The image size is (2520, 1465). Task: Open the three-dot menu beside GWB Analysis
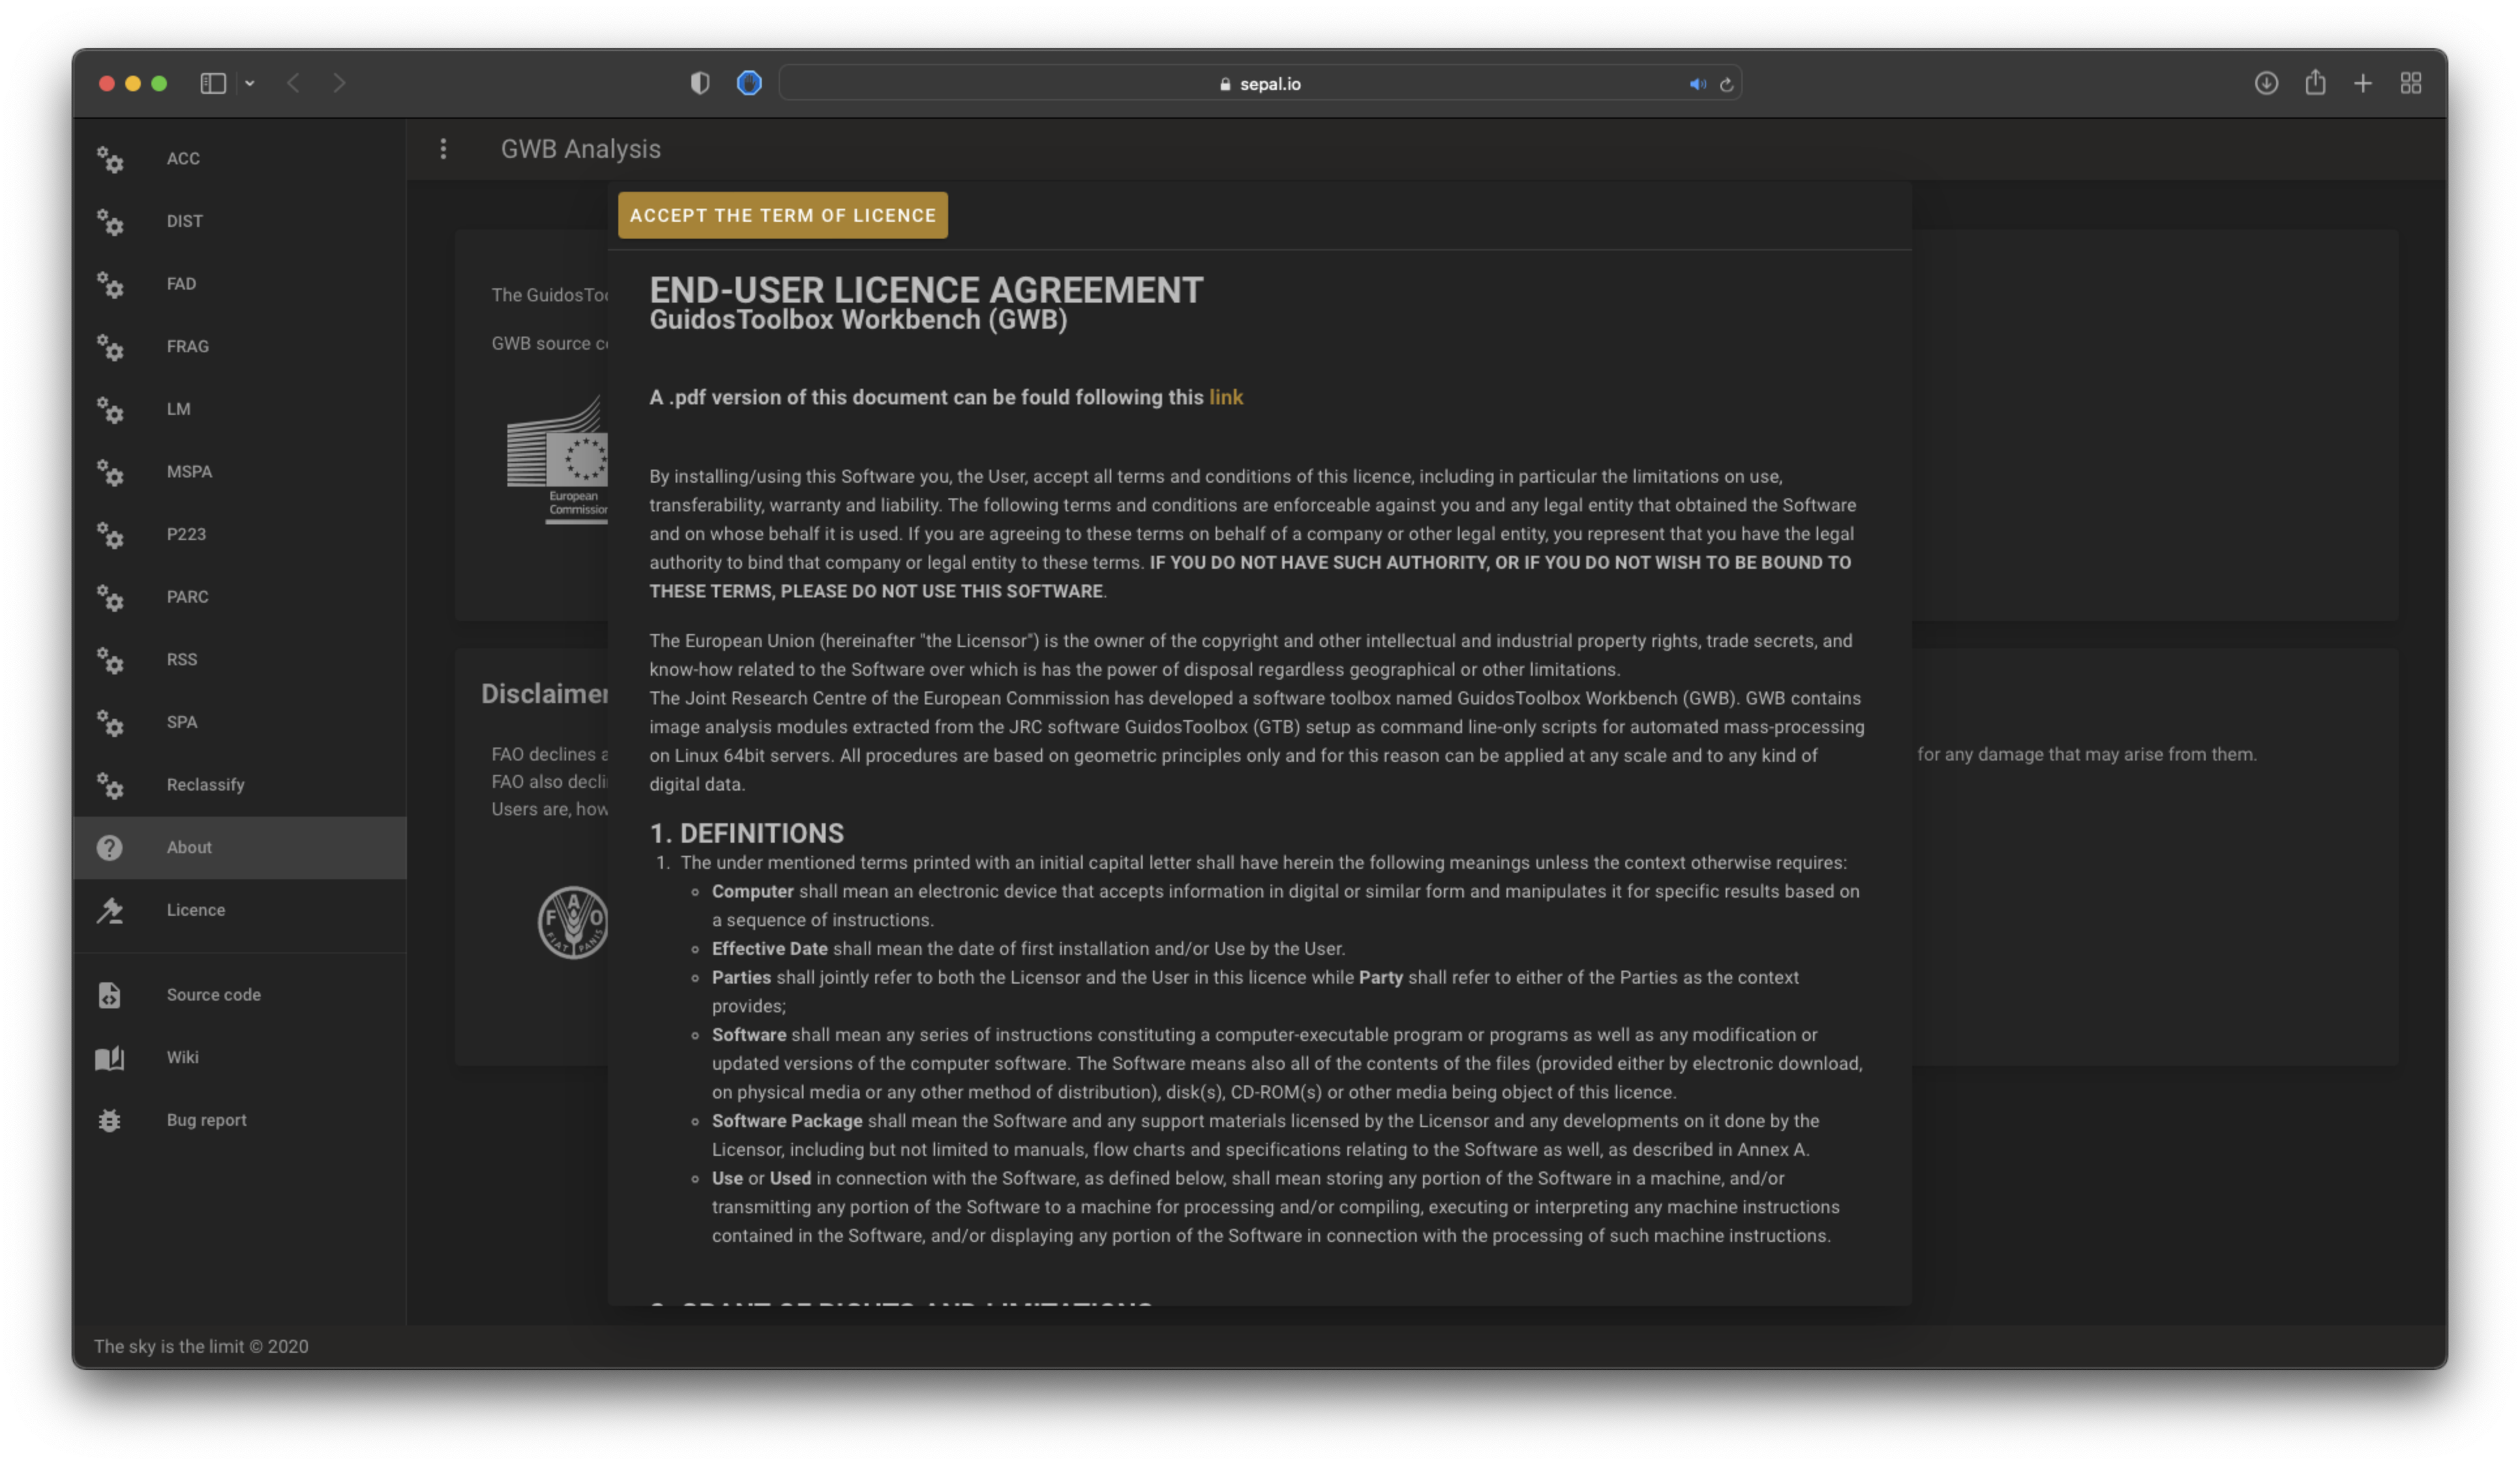[x=443, y=149]
